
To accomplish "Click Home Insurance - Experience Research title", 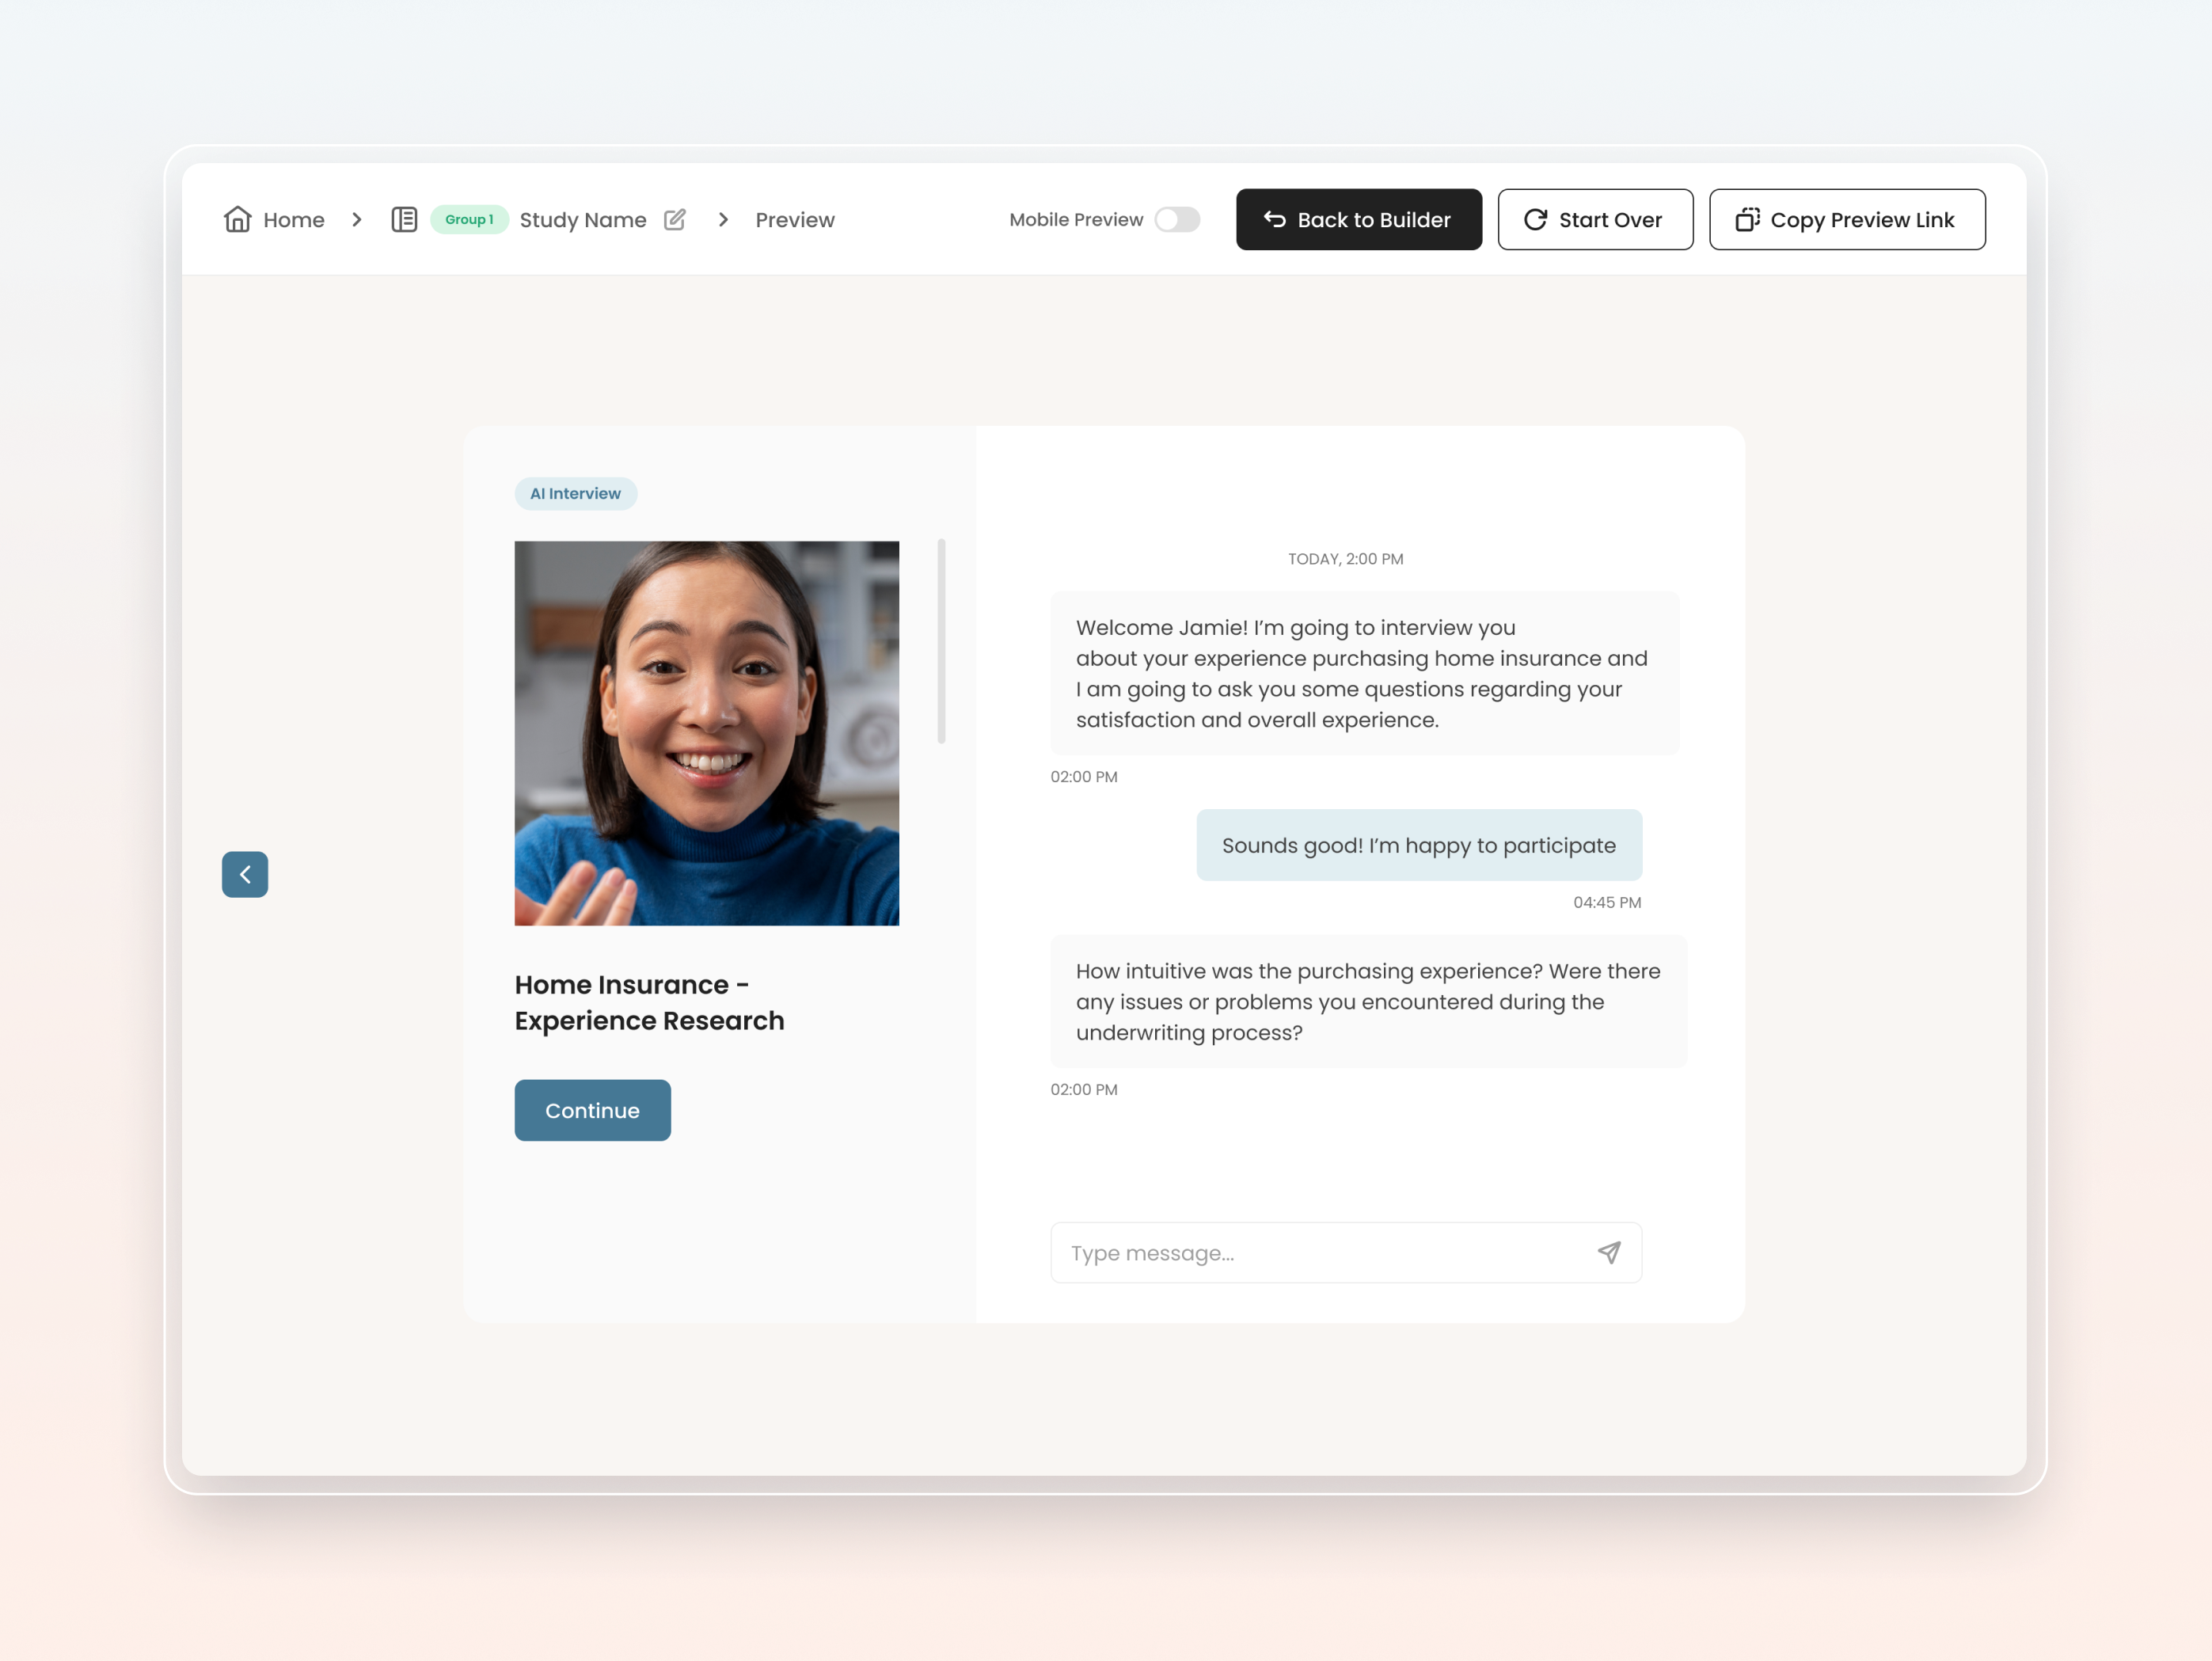I will tap(649, 1002).
